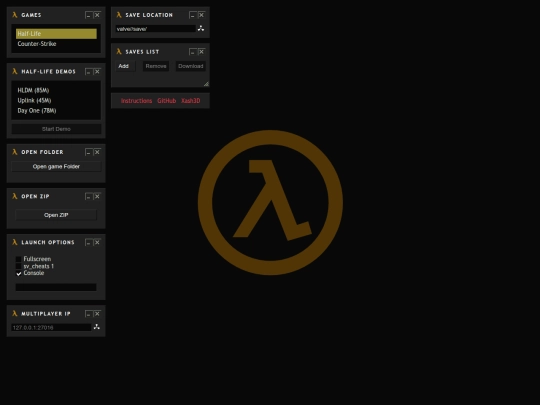540x405 pixels.
Task: Close the Saves List panel
Action: point(201,52)
